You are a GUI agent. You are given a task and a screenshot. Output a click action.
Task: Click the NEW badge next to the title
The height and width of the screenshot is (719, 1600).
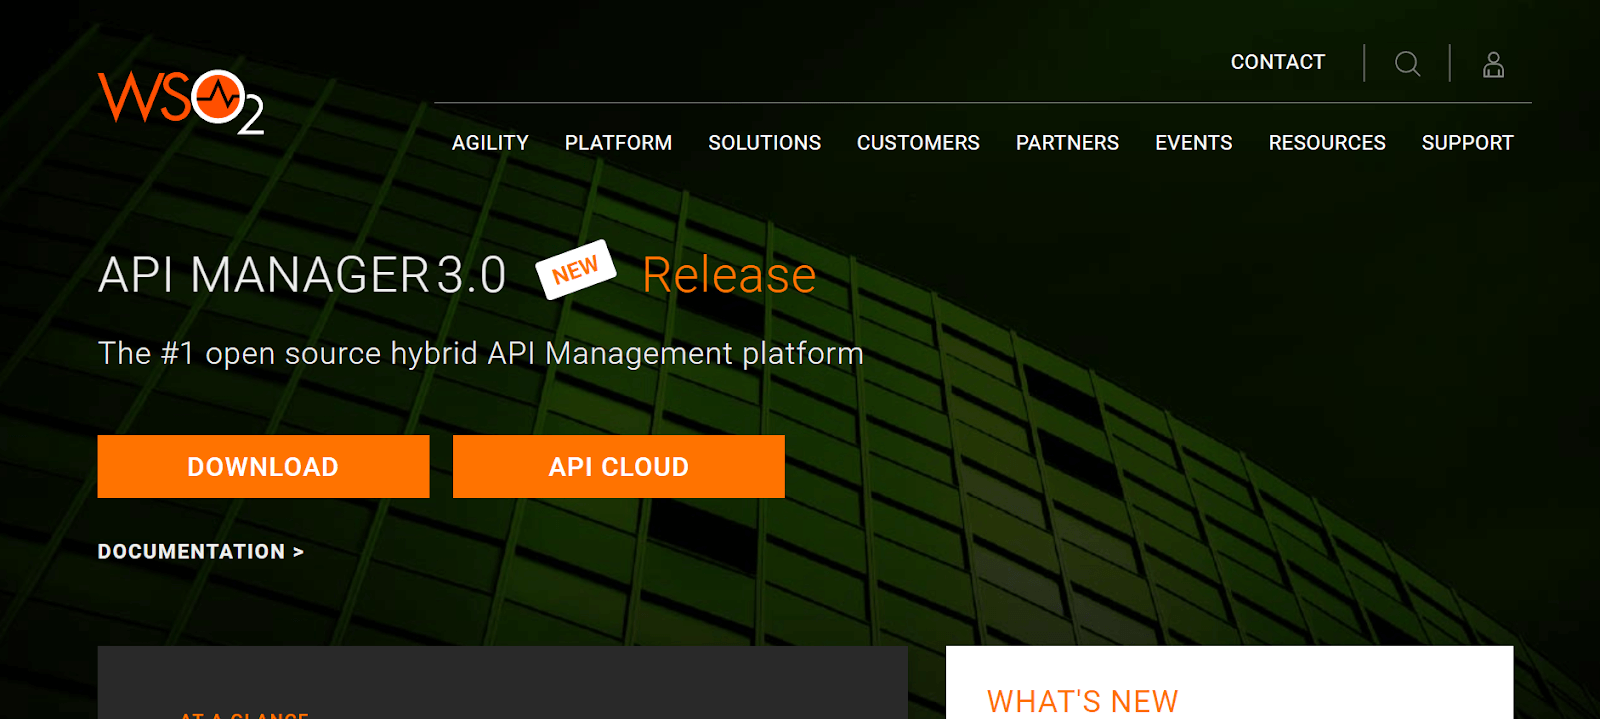(575, 269)
